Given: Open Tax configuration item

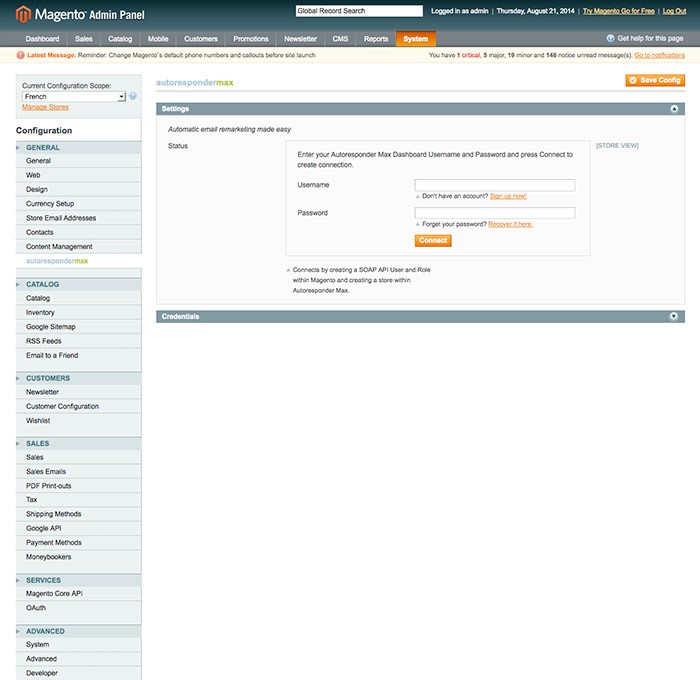Looking at the screenshot, I should pos(79,500).
